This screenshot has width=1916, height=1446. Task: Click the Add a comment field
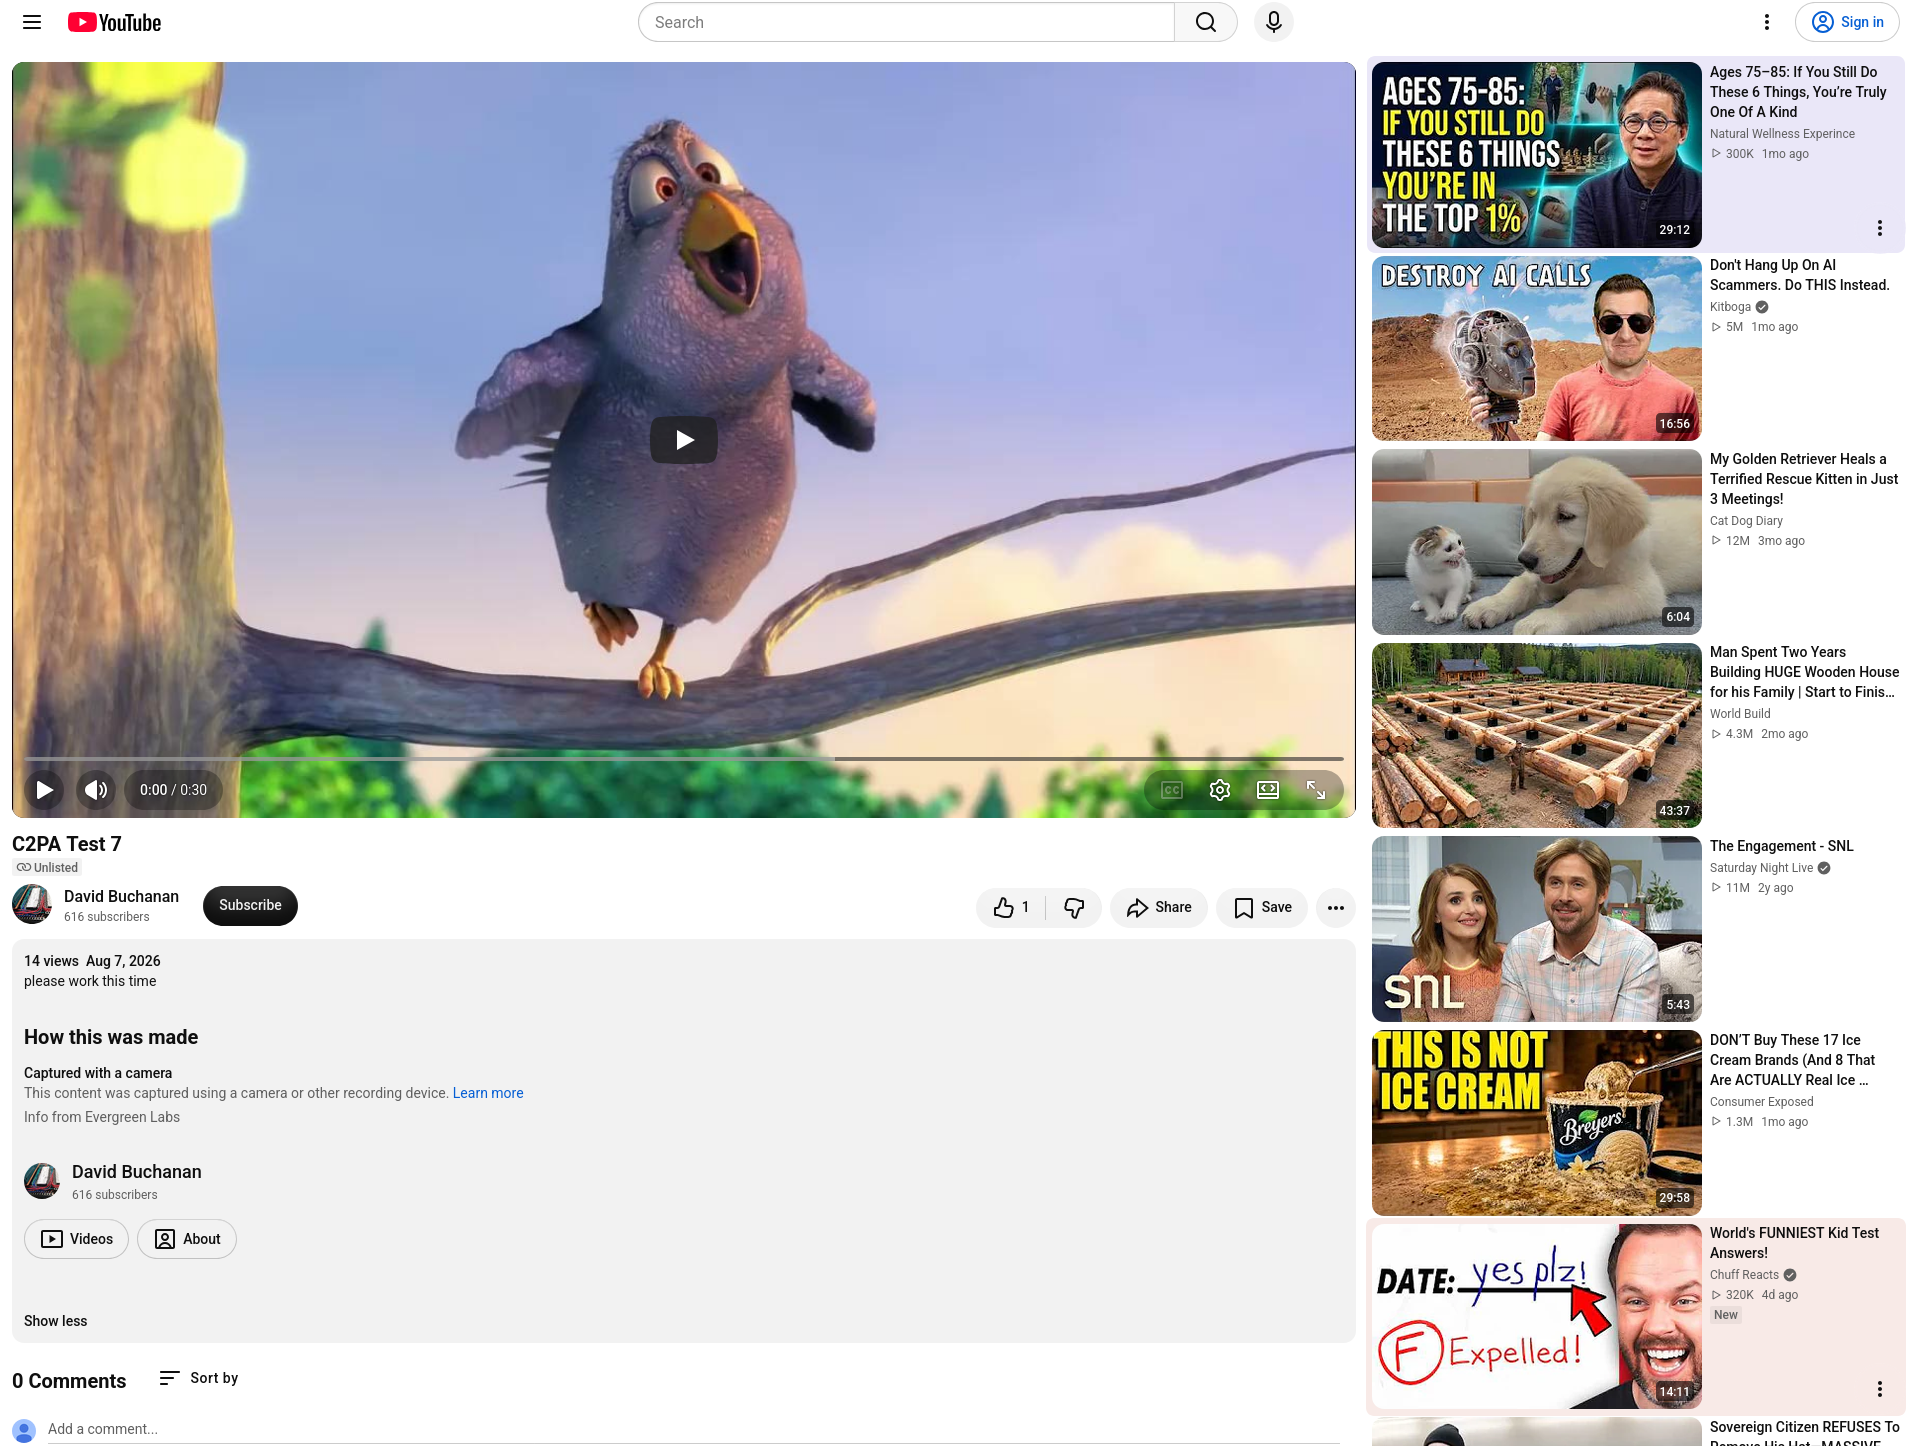click(x=693, y=1429)
